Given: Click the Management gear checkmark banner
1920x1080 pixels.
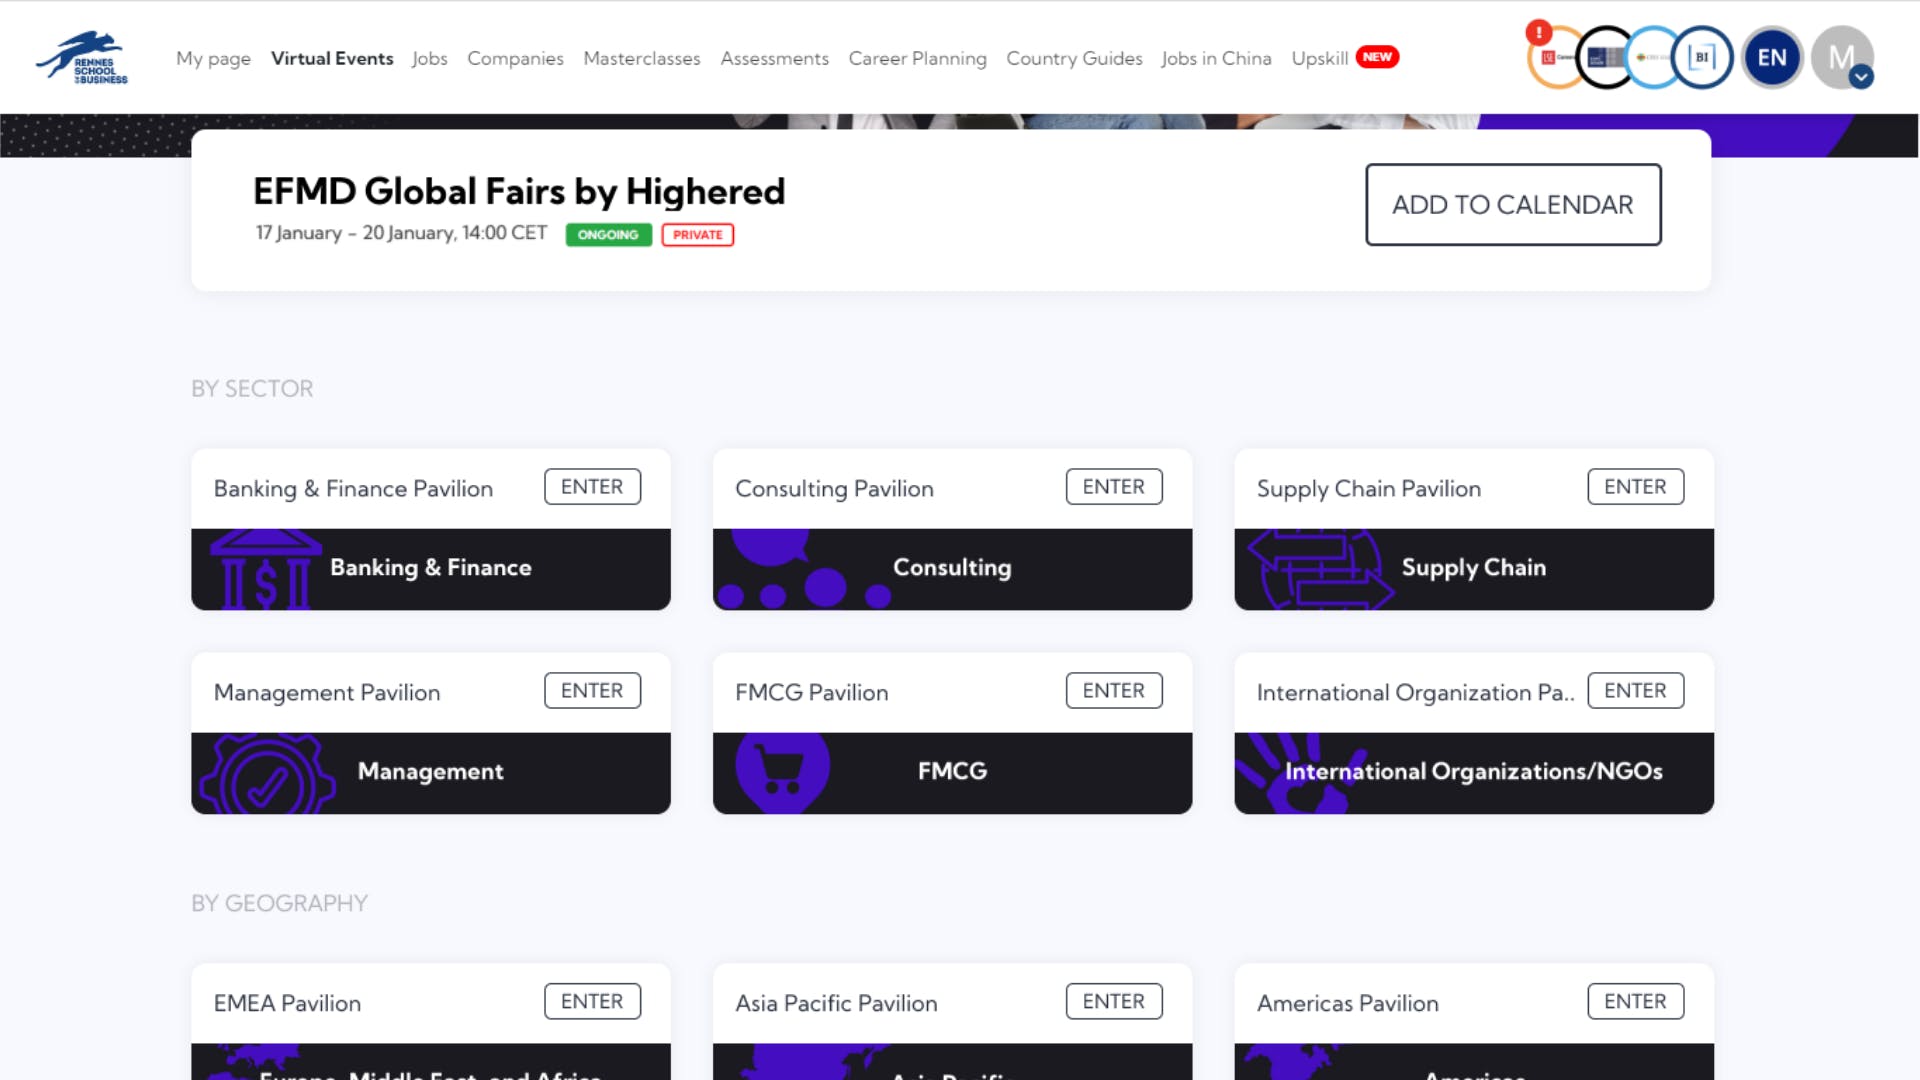Looking at the screenshot, I should click(430, 772).
